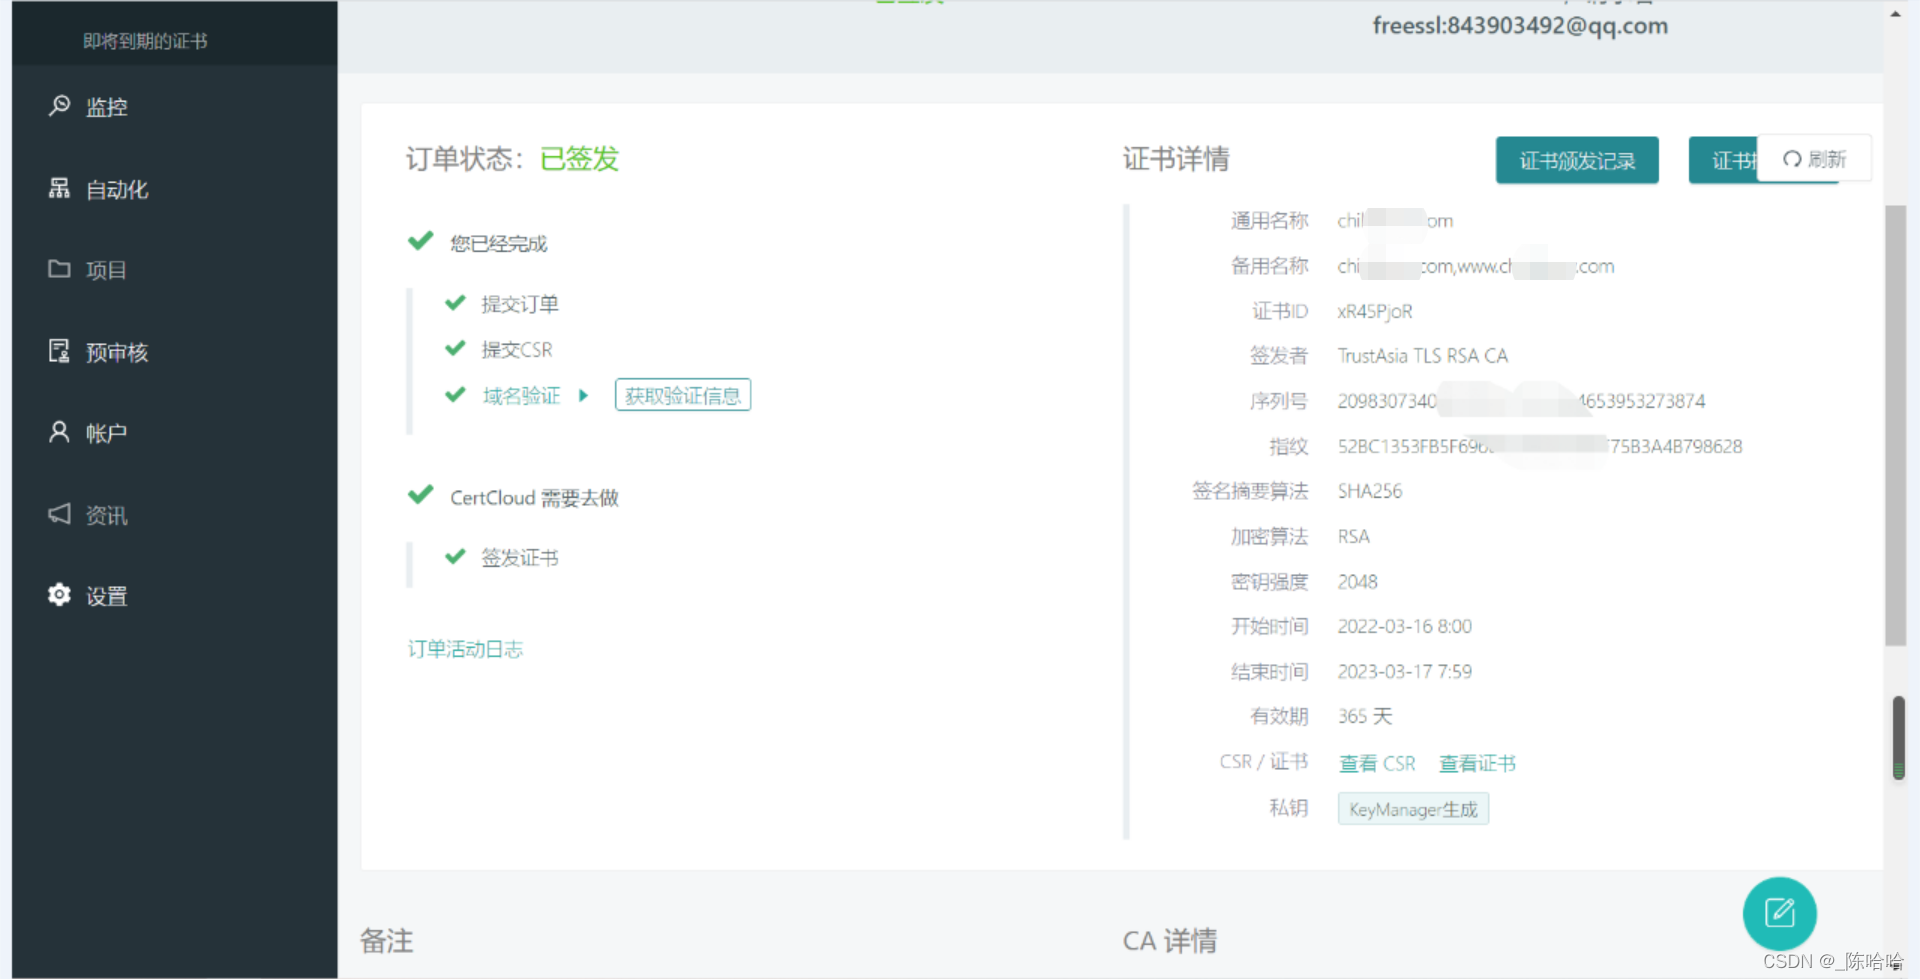Click the 预审核 document icon
The image size is (1920, 980).
pyautogui.click(x=60, y=351)
